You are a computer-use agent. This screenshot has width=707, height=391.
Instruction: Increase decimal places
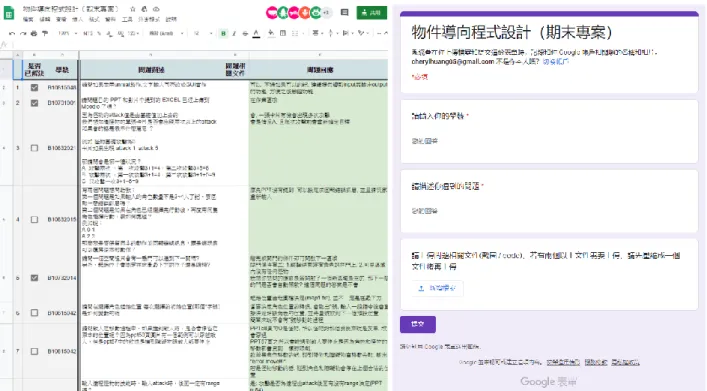(121, 33)
